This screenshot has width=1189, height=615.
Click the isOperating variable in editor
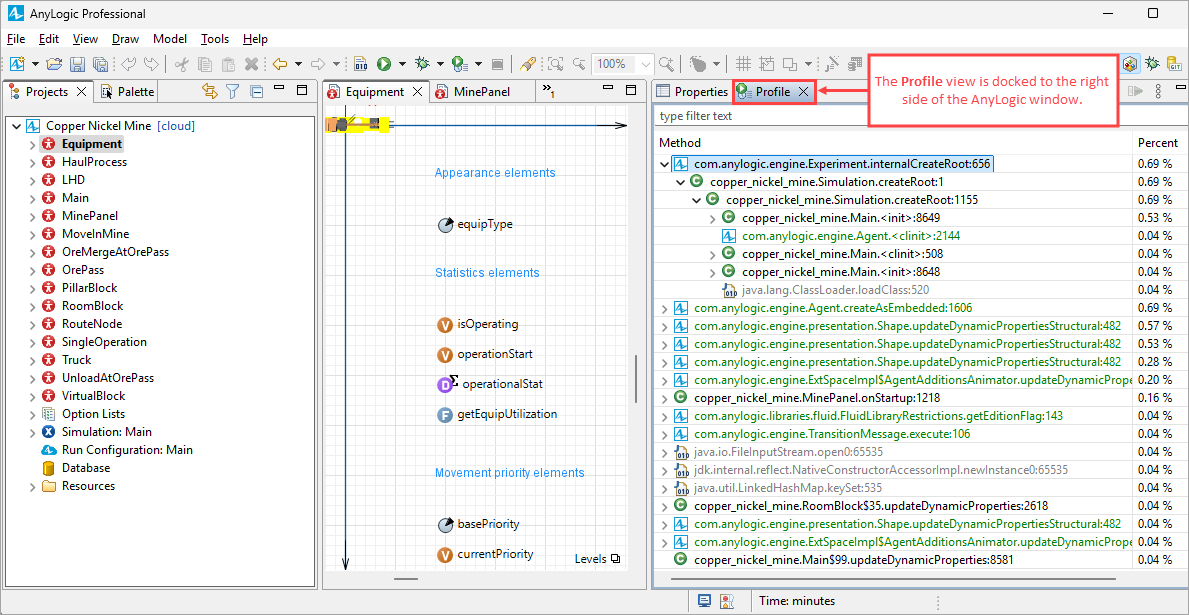pos(478,325)
